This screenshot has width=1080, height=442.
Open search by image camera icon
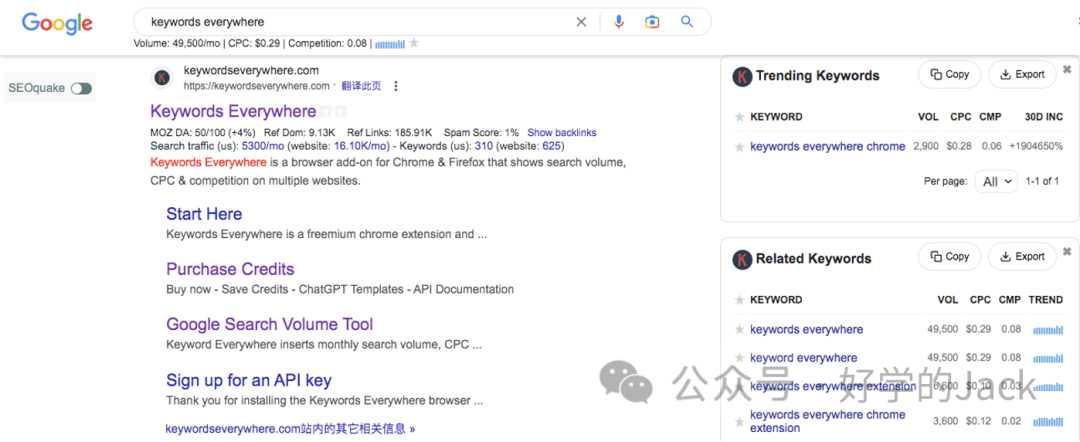coord(652,22)
